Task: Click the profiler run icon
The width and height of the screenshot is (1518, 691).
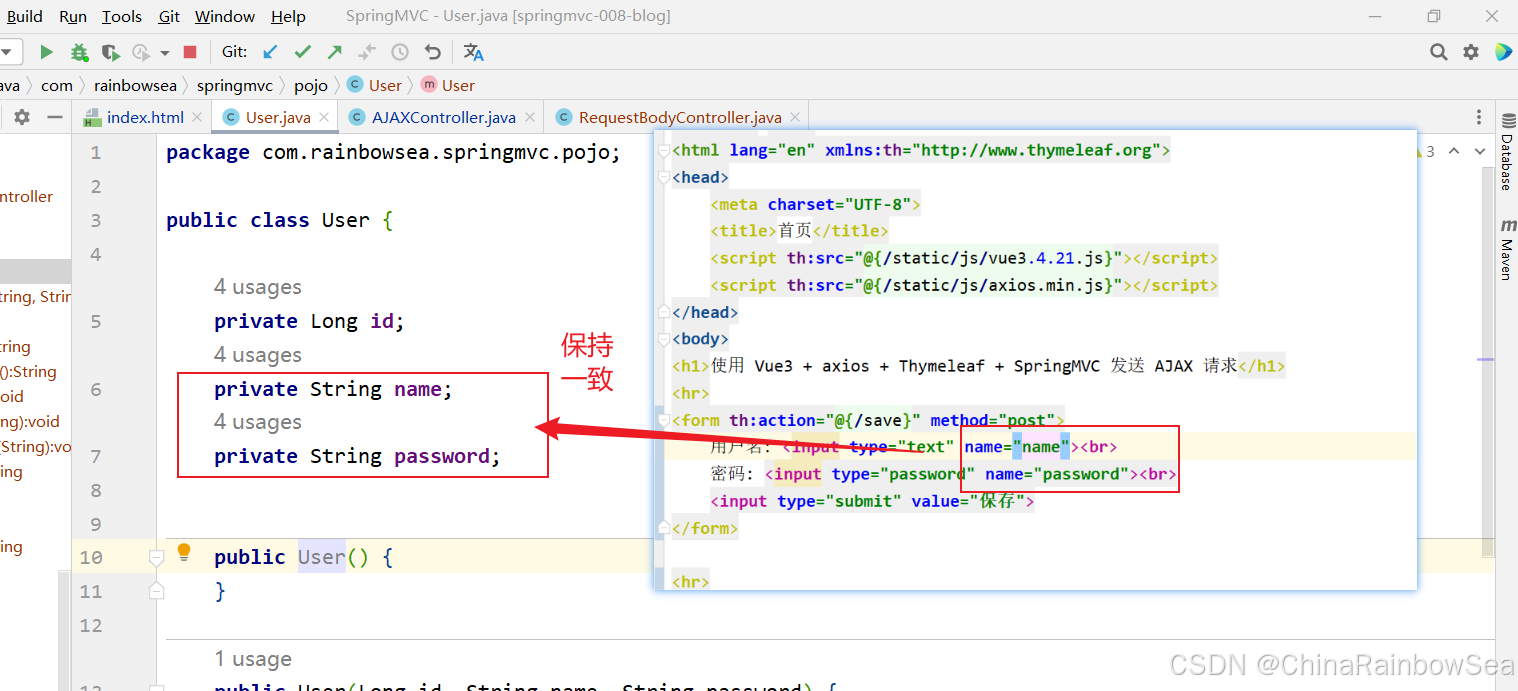Action: tap(141, 52)
